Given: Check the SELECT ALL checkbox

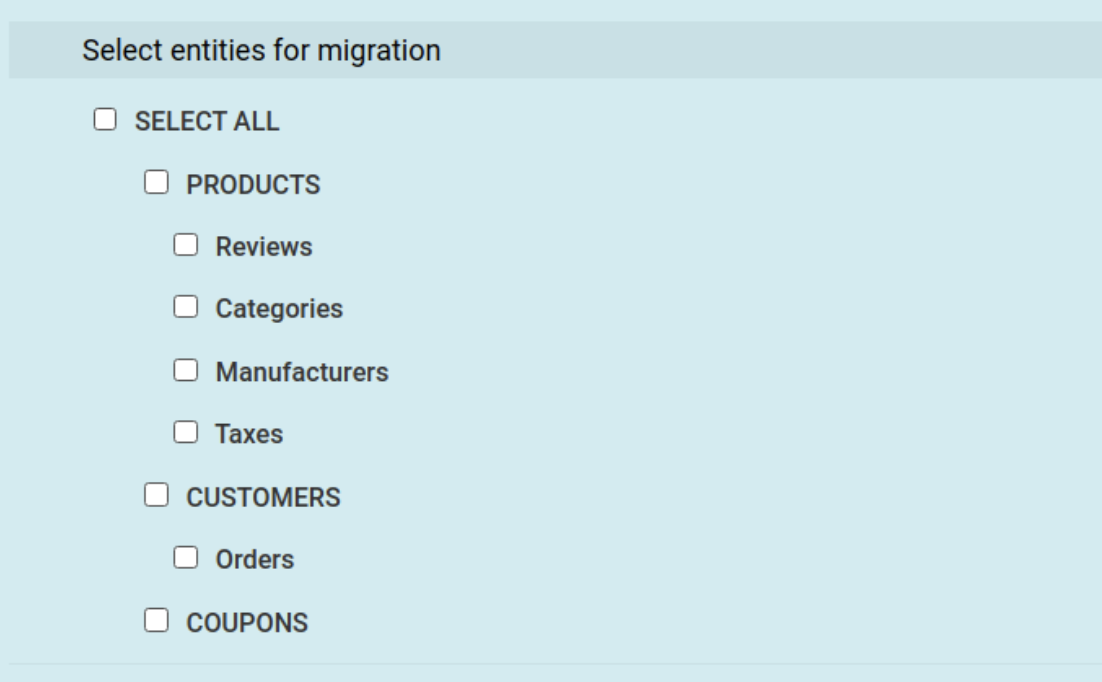Looking at the screenshot, I should (104, 121).
